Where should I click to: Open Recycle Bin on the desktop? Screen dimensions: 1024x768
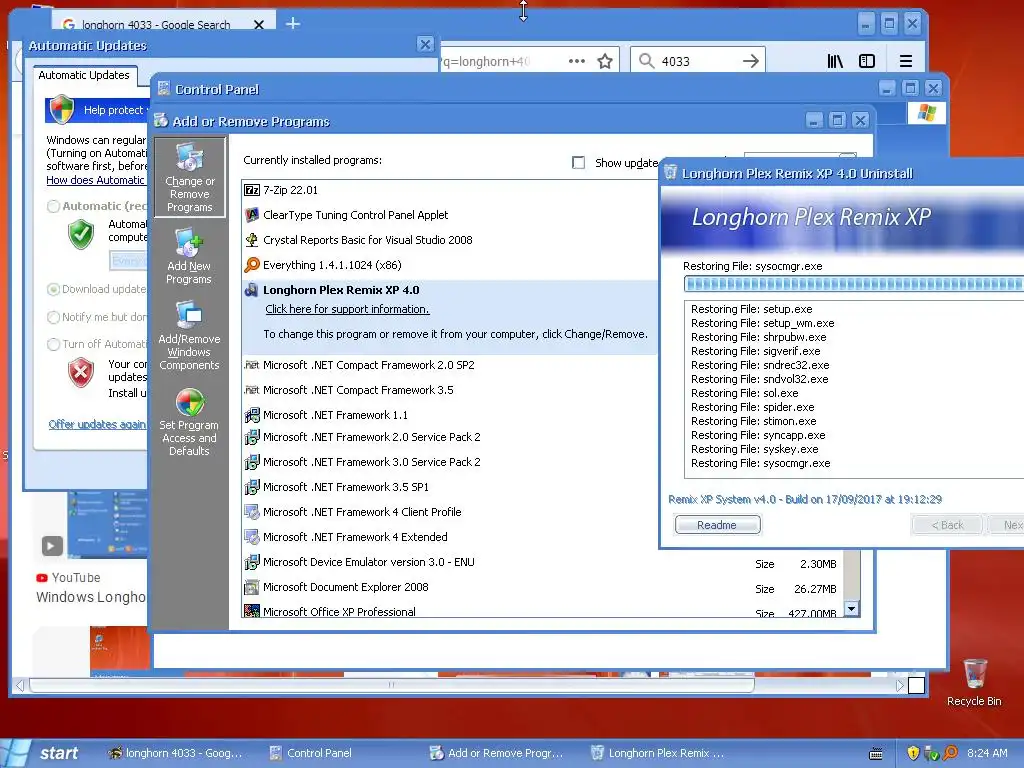click(x=974, y=681)
